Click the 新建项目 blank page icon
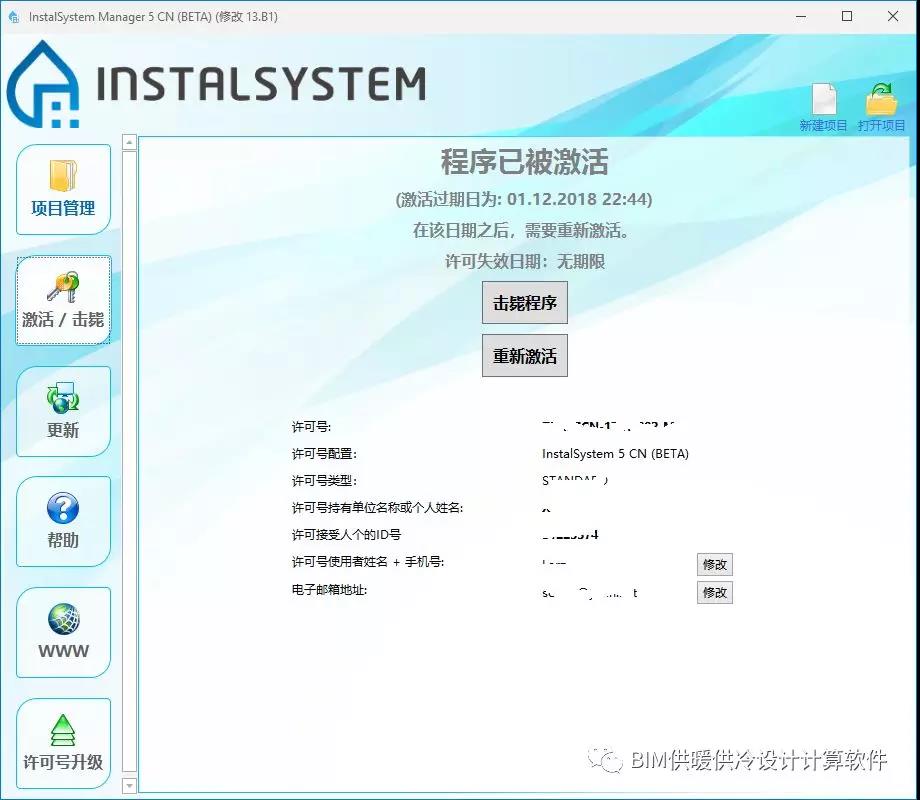Viewport: 920px width, 800px height. [823, 99]
